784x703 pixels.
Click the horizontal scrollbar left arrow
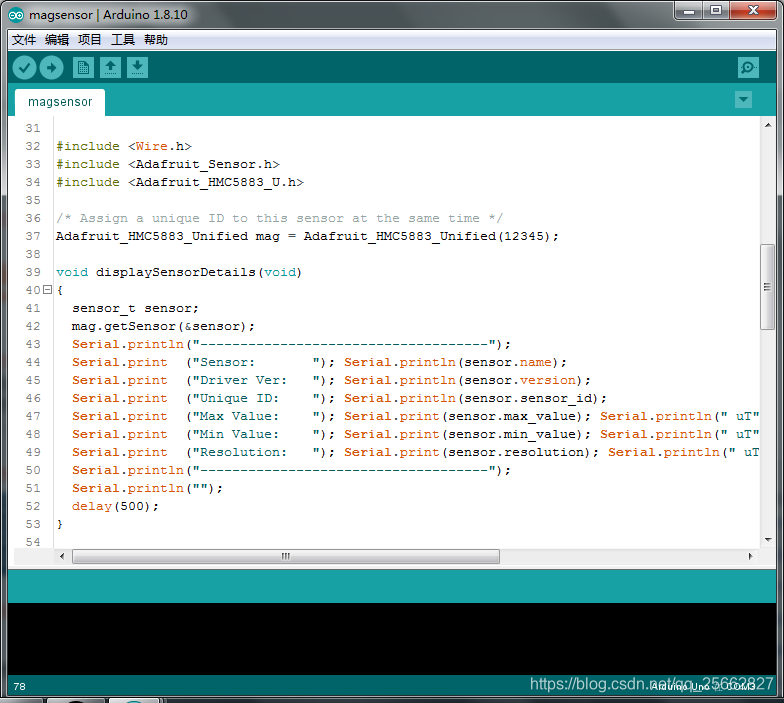point(62,556)
